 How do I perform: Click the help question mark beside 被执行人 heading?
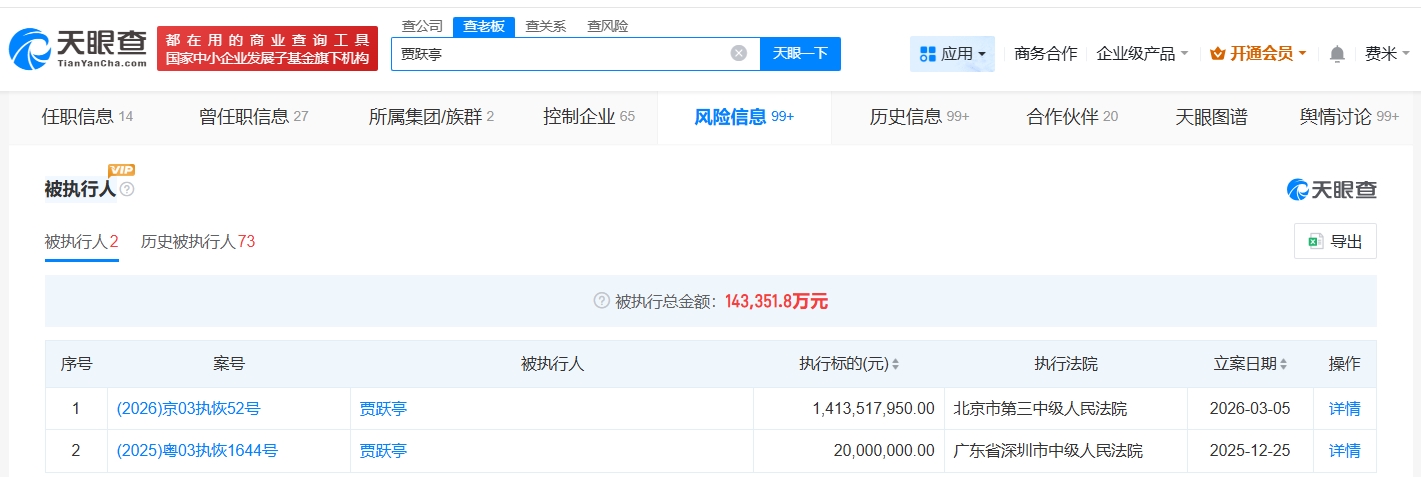[x=127, y=189]
